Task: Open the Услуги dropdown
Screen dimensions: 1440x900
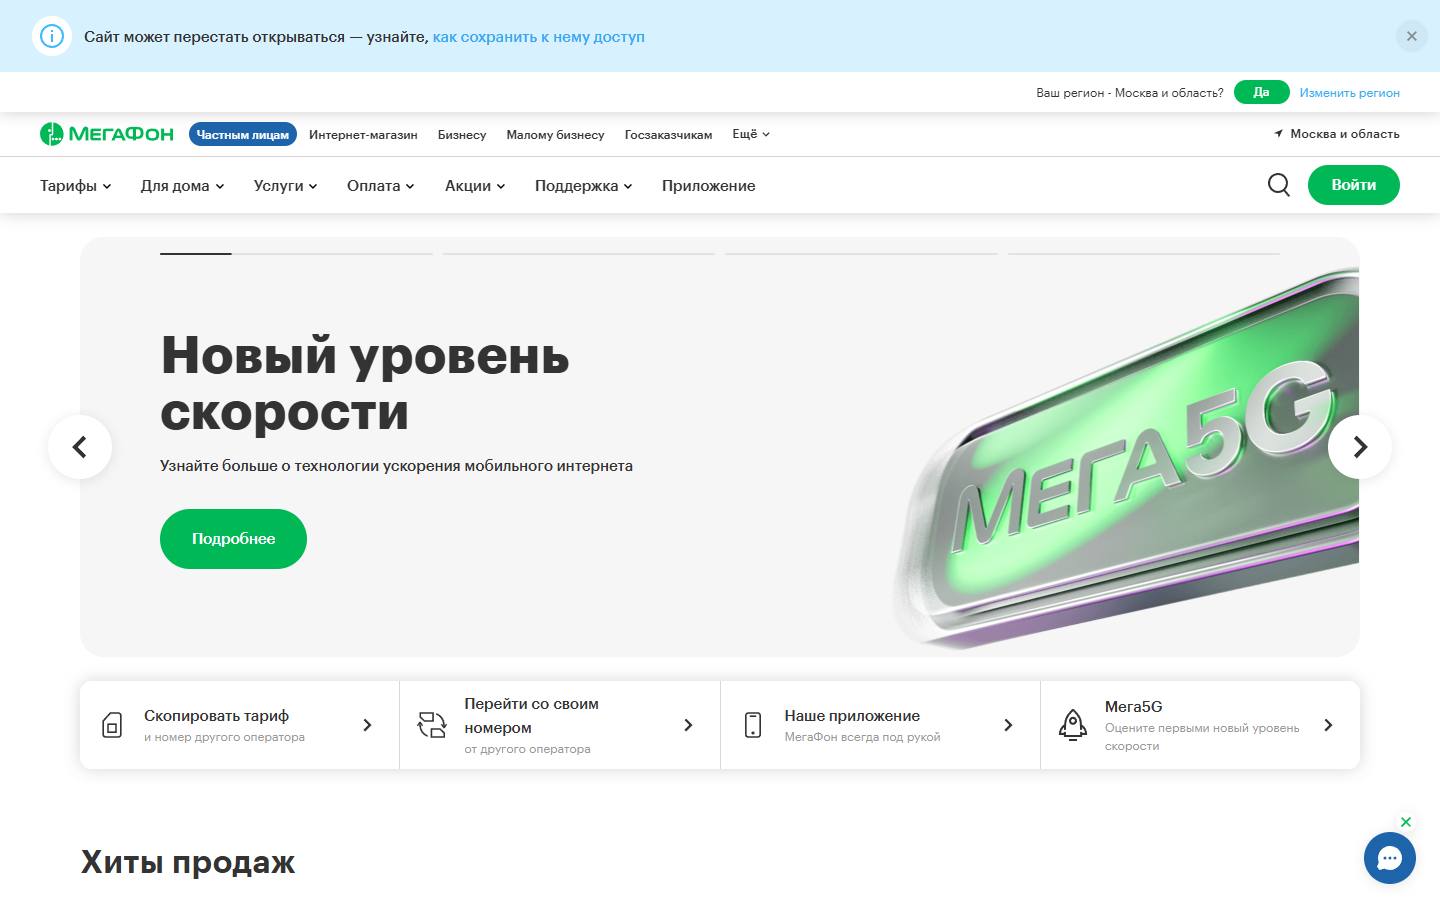Action: (x=286, y=186)
